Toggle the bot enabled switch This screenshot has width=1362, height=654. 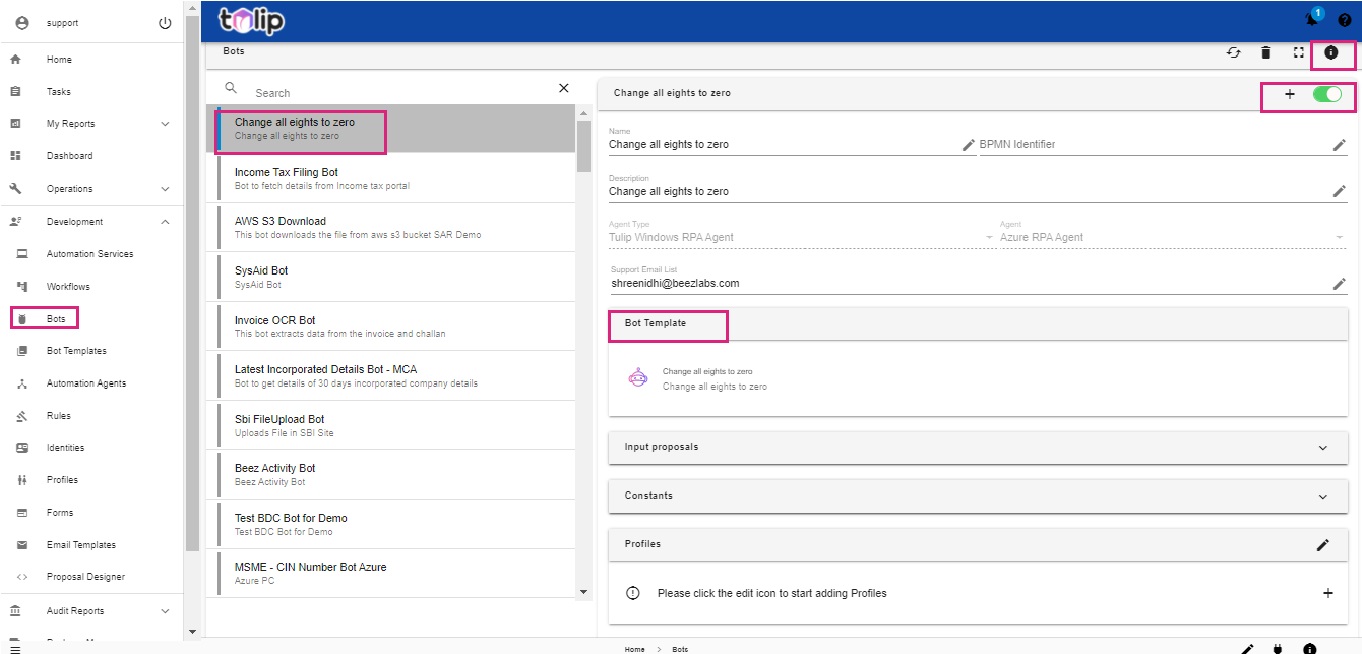[x=1327, y=94]
